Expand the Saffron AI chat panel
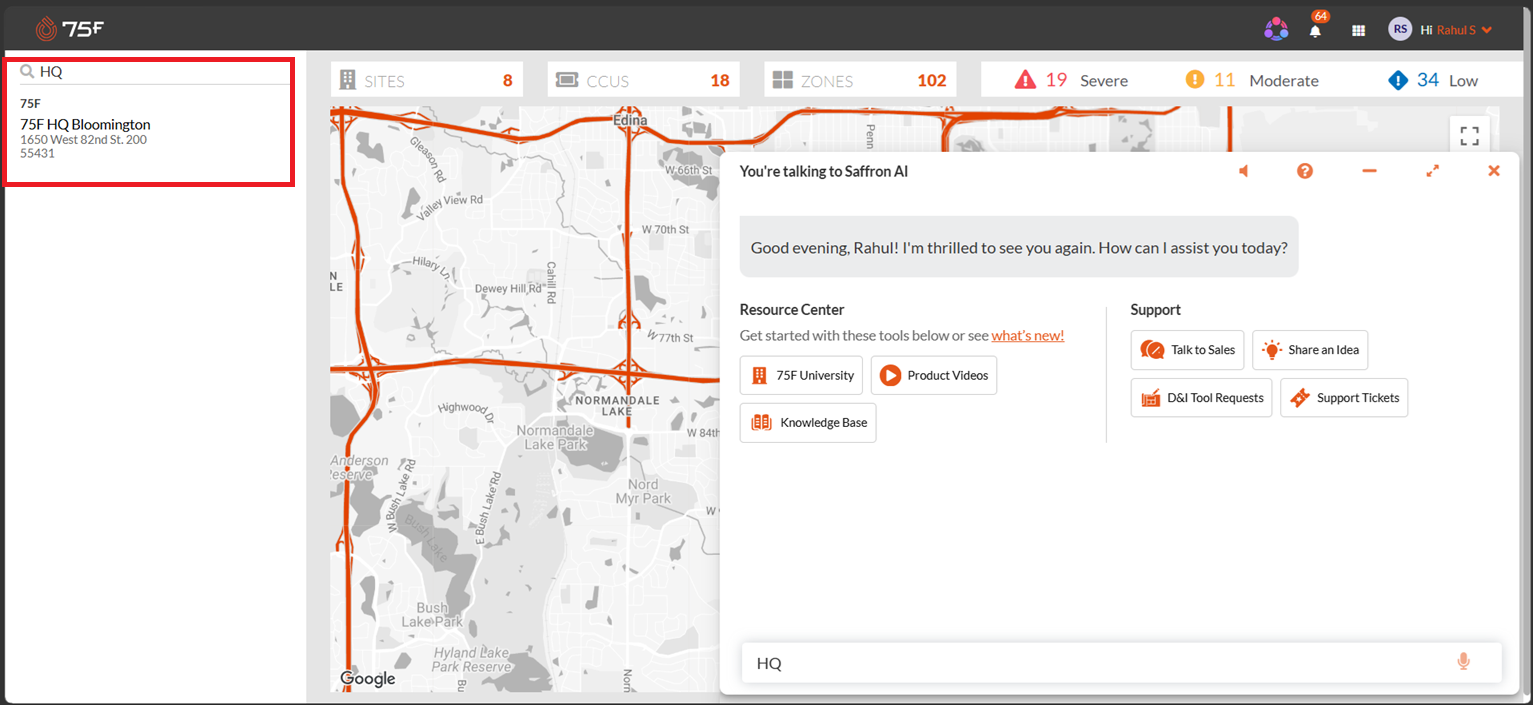Screen dimensions: 1533x705 coord(1432,171)
